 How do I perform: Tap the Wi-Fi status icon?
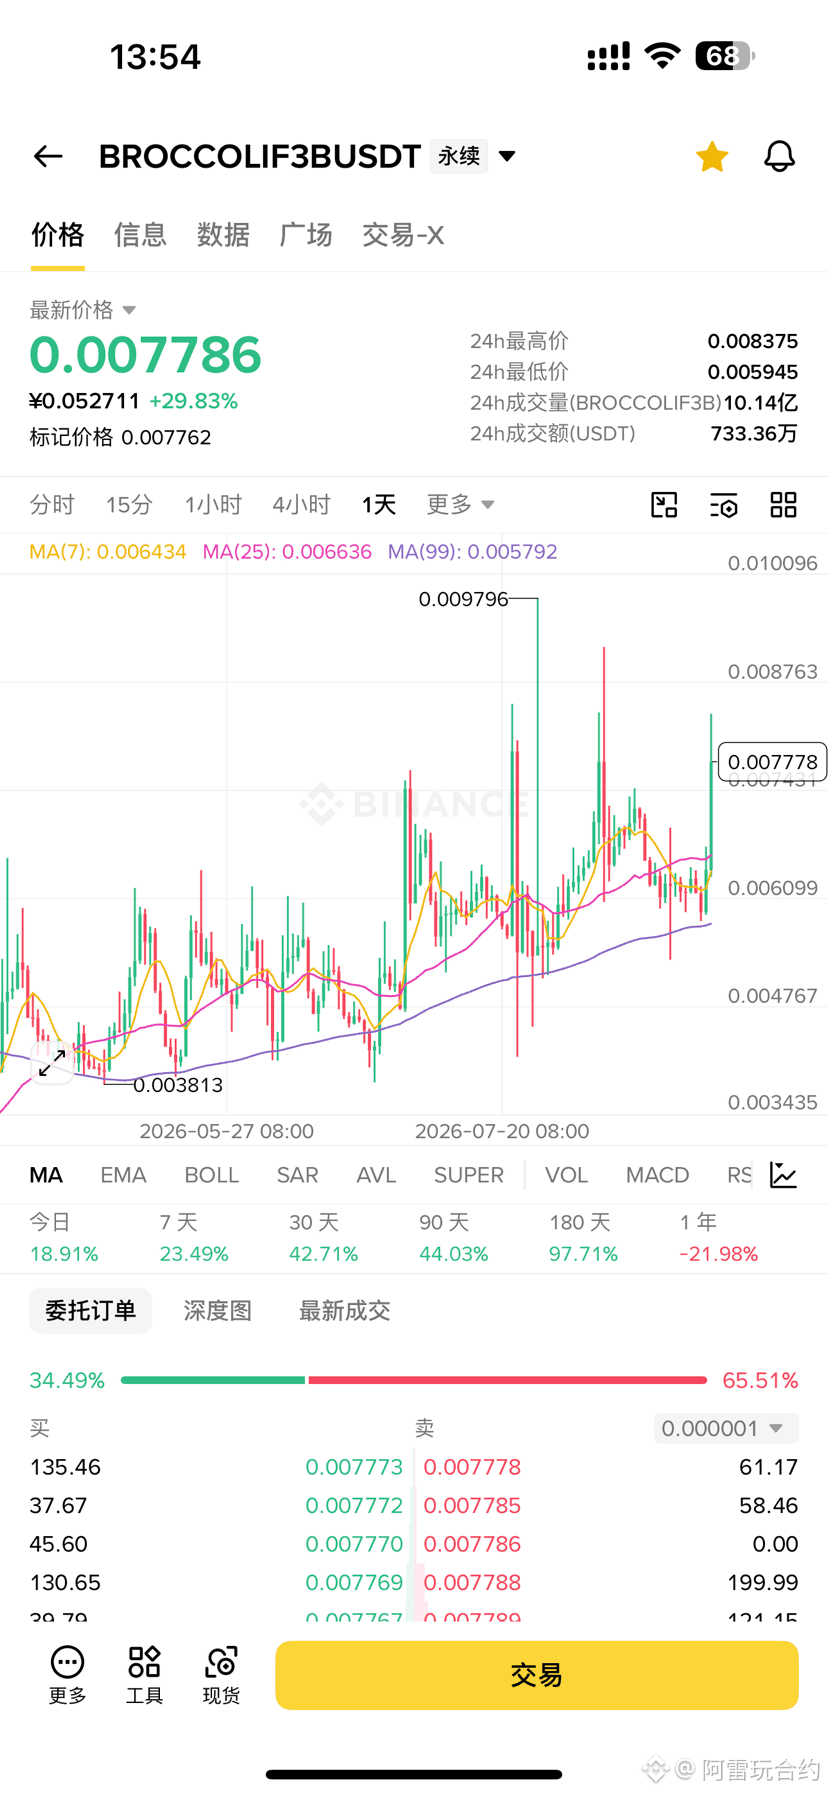point(662,56)
